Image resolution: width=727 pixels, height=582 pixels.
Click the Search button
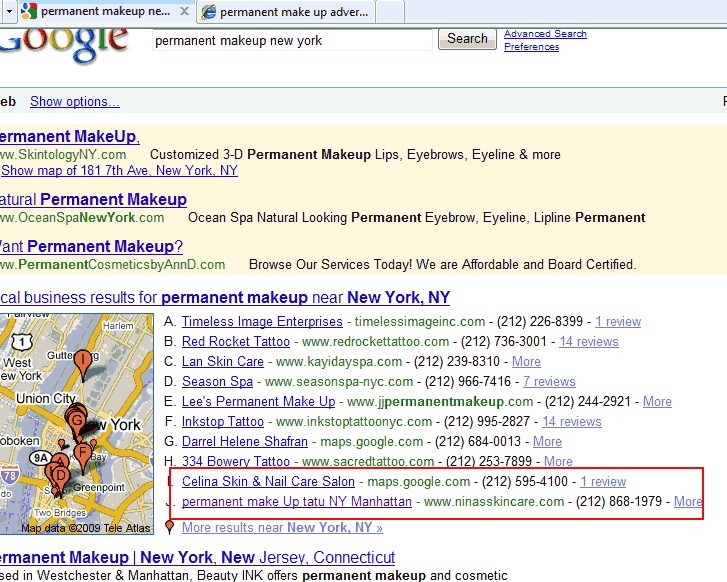click(x=467, y=38)
